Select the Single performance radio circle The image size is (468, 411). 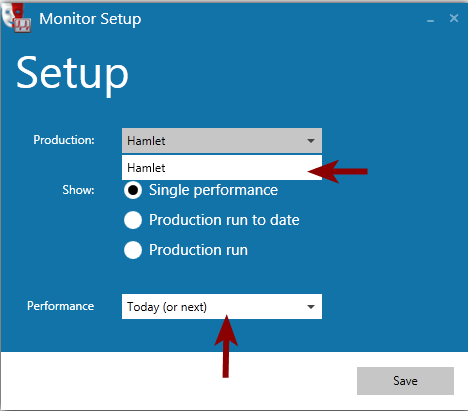(133, 190)
